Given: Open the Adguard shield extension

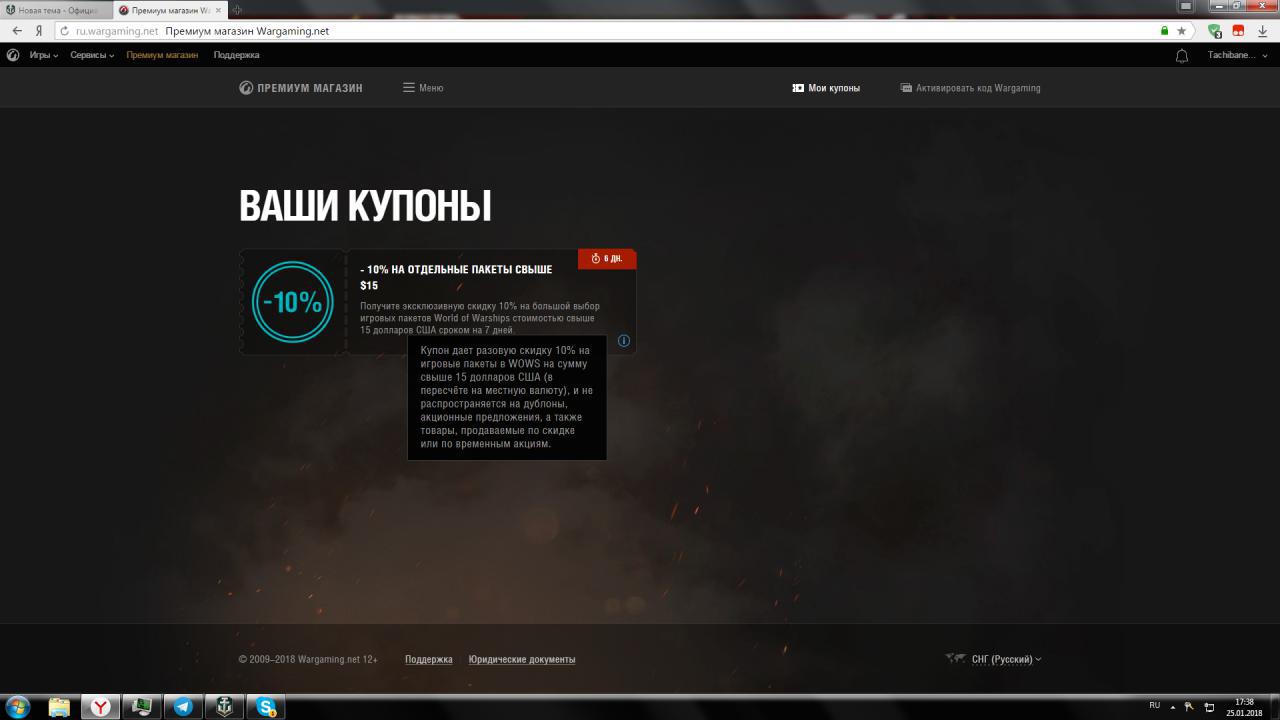Looking at the screenshot, I should coord(1214,31).
